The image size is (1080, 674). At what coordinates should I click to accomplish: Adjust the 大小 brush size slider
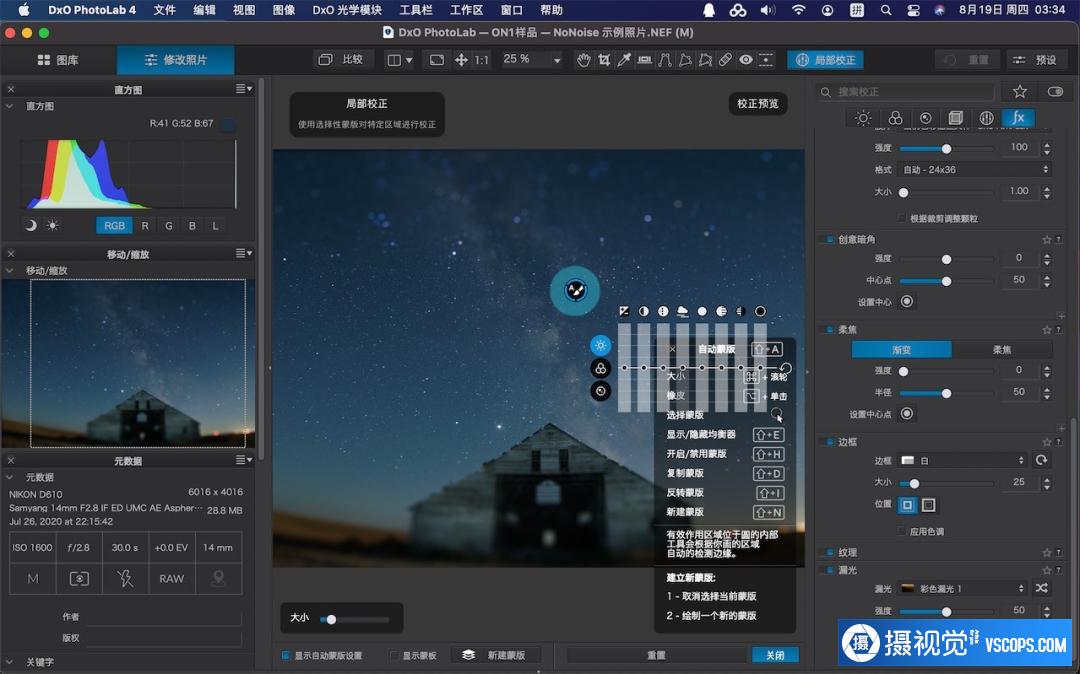point(355,619)
